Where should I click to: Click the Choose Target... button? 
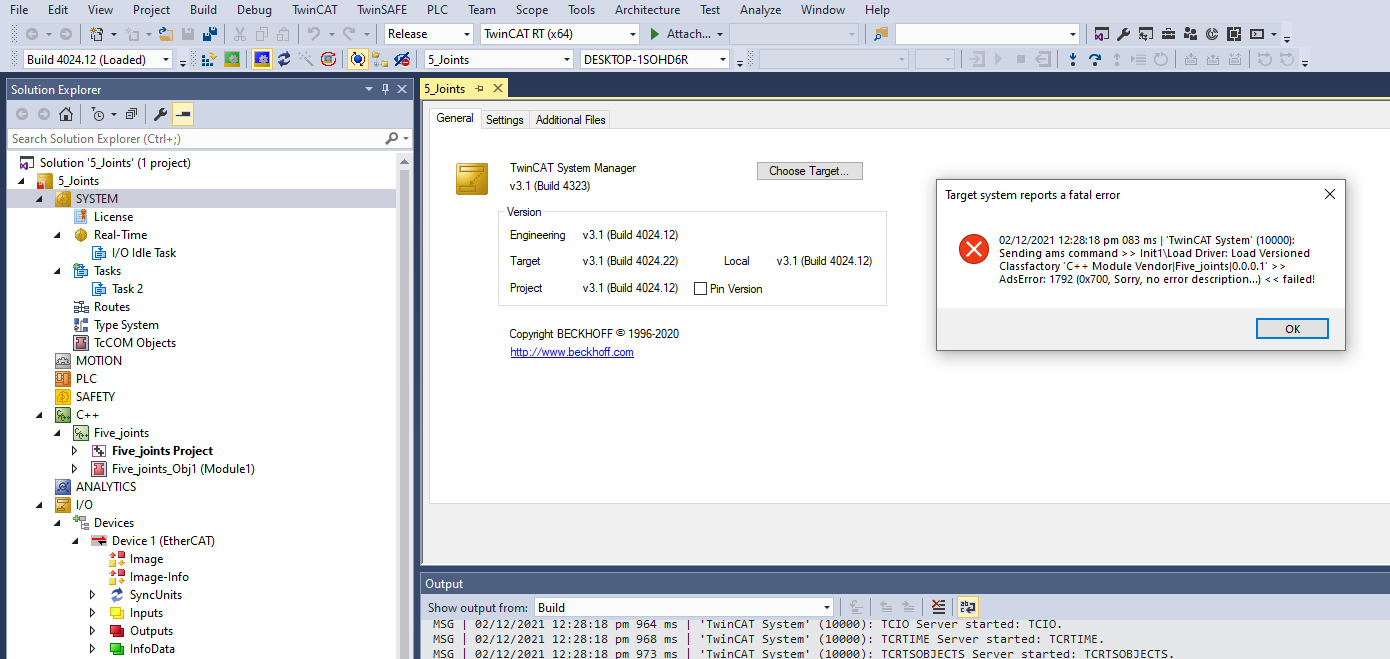click(x=809, y=171)
